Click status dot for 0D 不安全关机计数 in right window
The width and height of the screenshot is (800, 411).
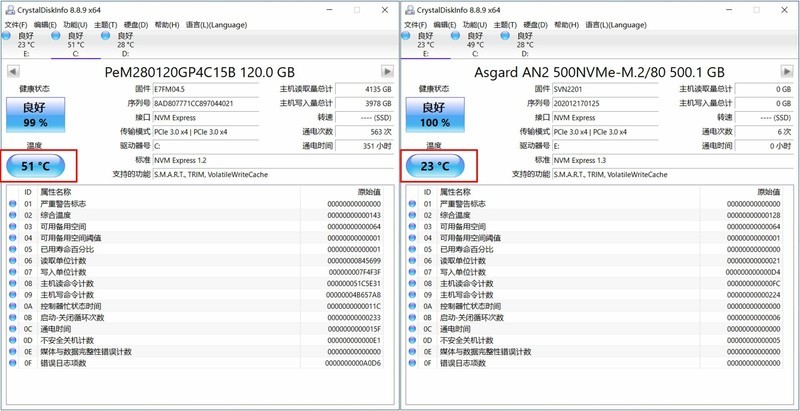[412, 340]
